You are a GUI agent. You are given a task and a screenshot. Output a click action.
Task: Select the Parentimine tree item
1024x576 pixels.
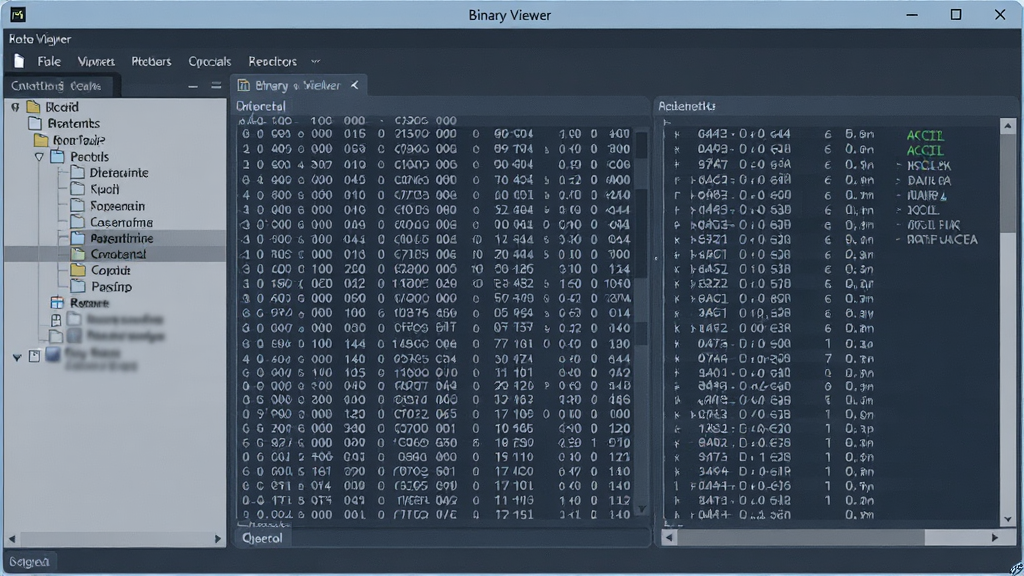click(x=121, y=238)
